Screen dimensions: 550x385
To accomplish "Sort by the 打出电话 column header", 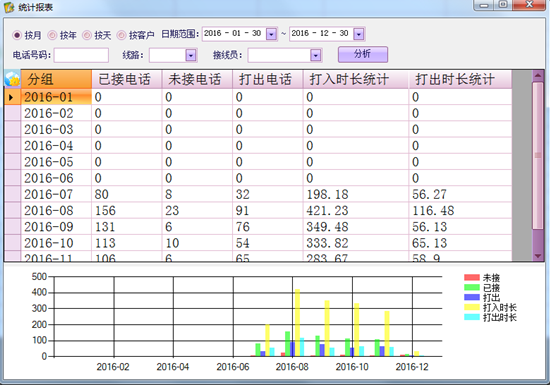I will coord(268,79).
